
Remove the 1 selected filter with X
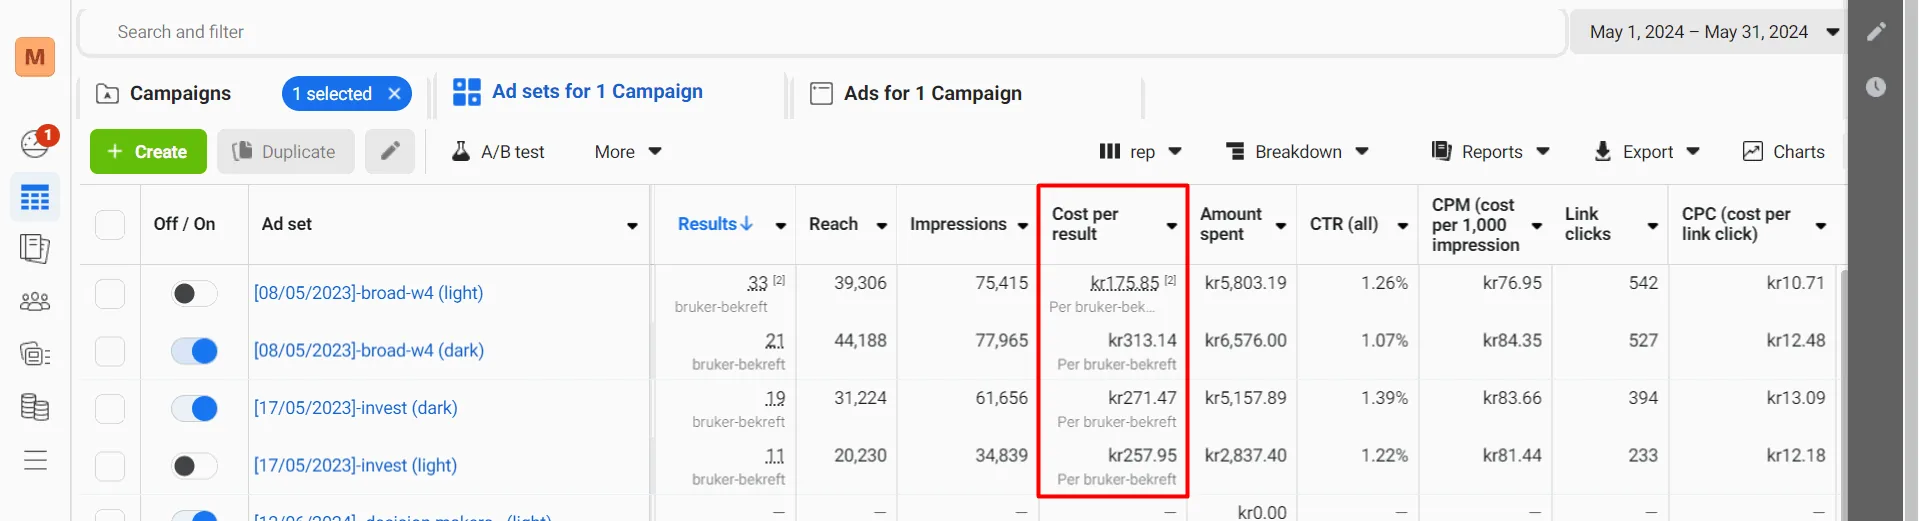[395, 94]
